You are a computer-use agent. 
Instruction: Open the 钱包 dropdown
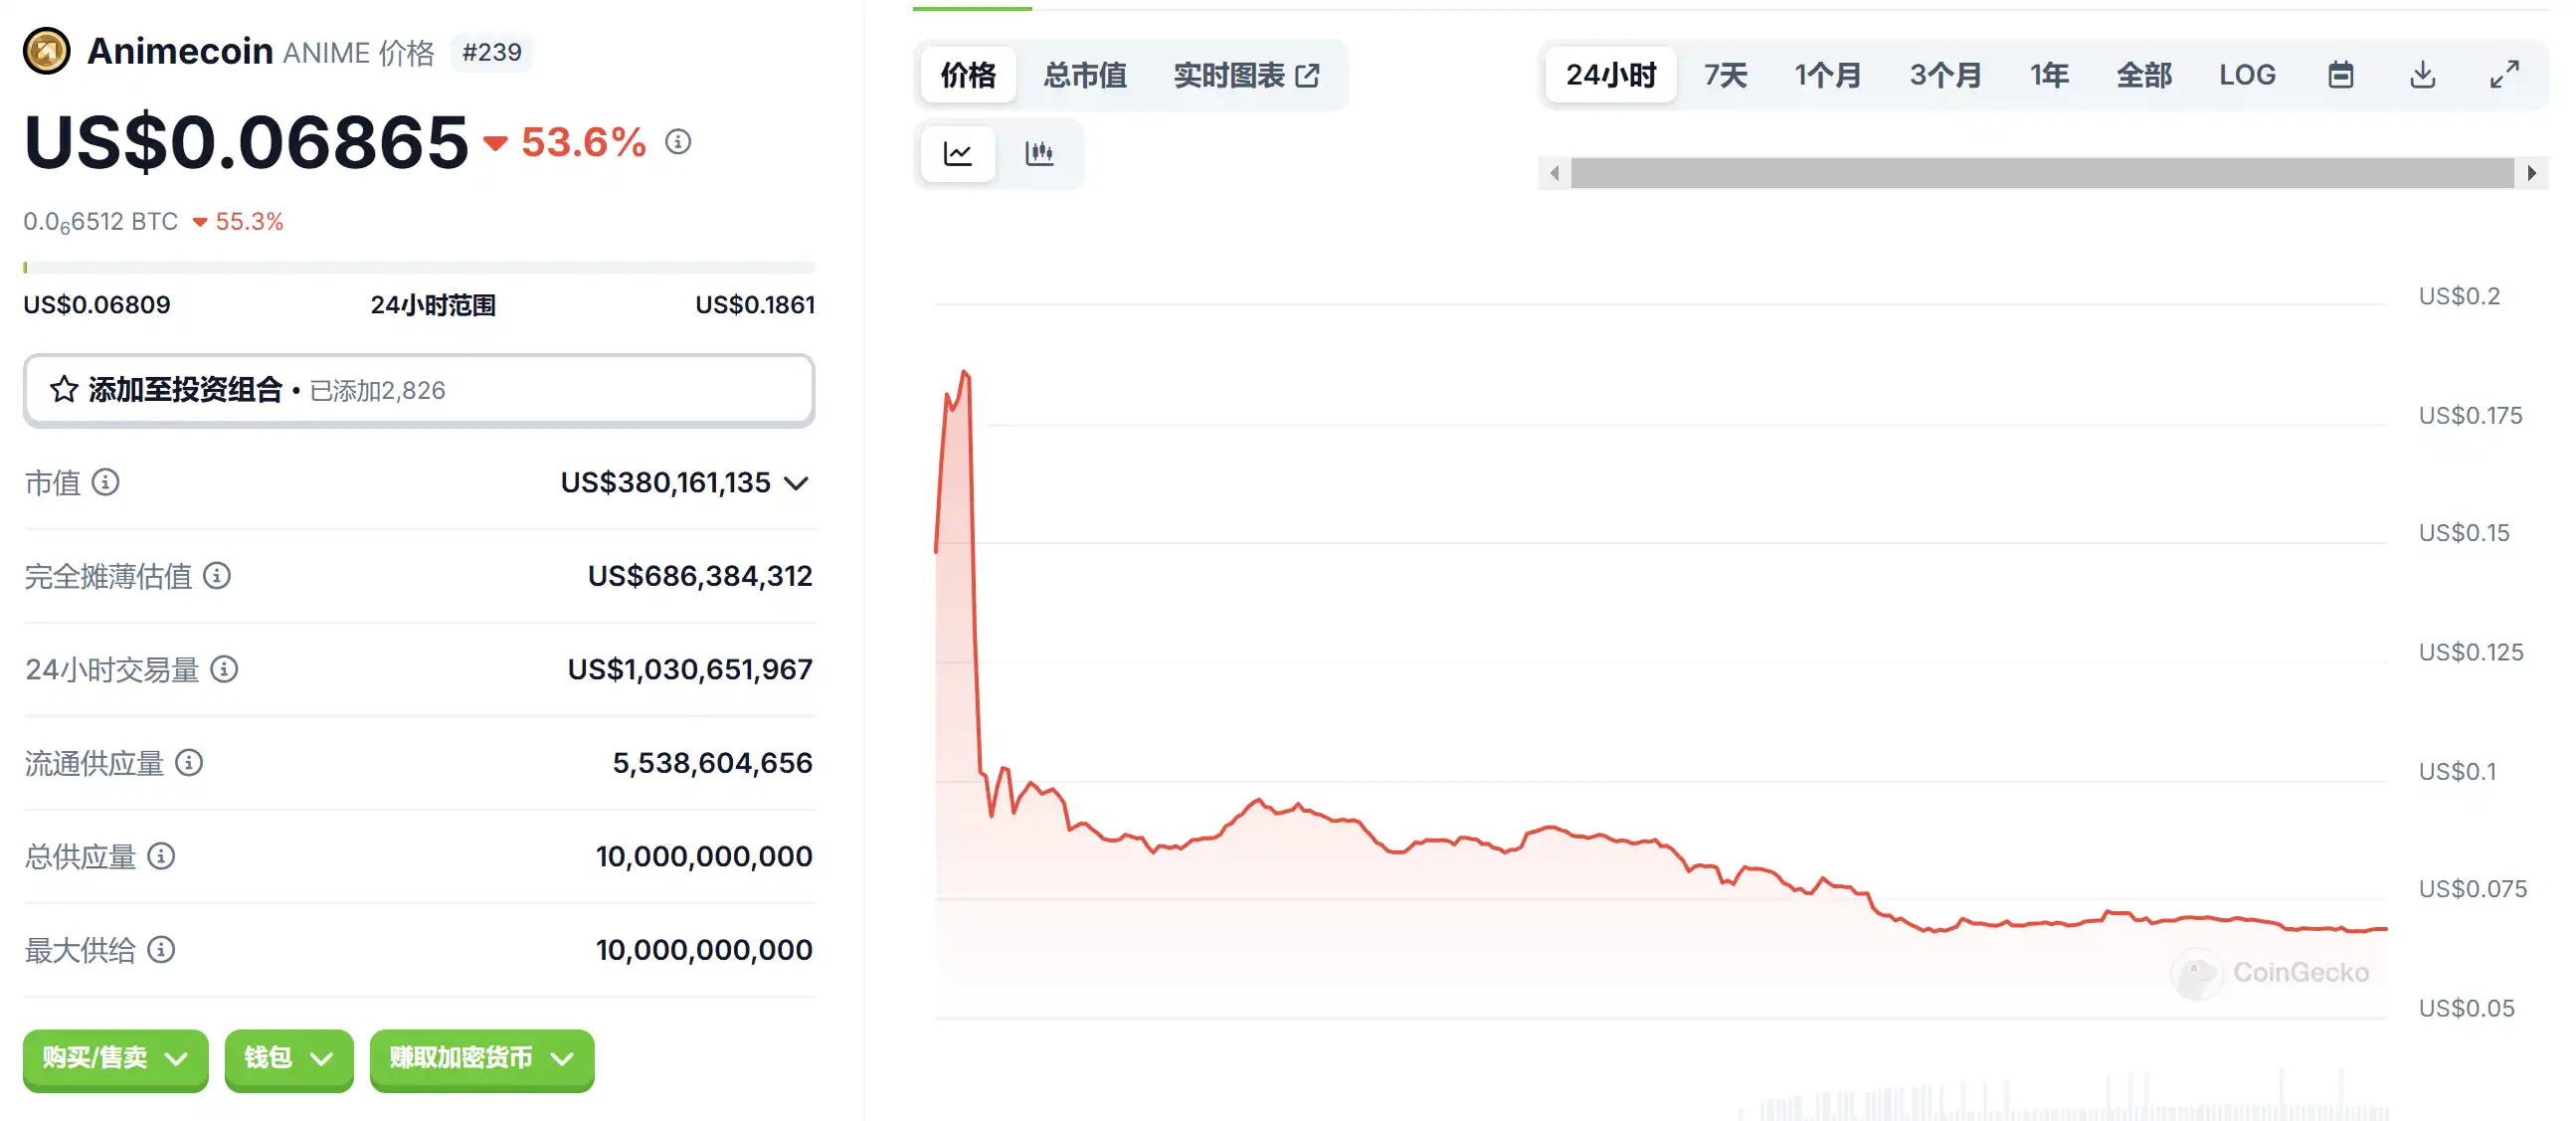click(288, 1058)
